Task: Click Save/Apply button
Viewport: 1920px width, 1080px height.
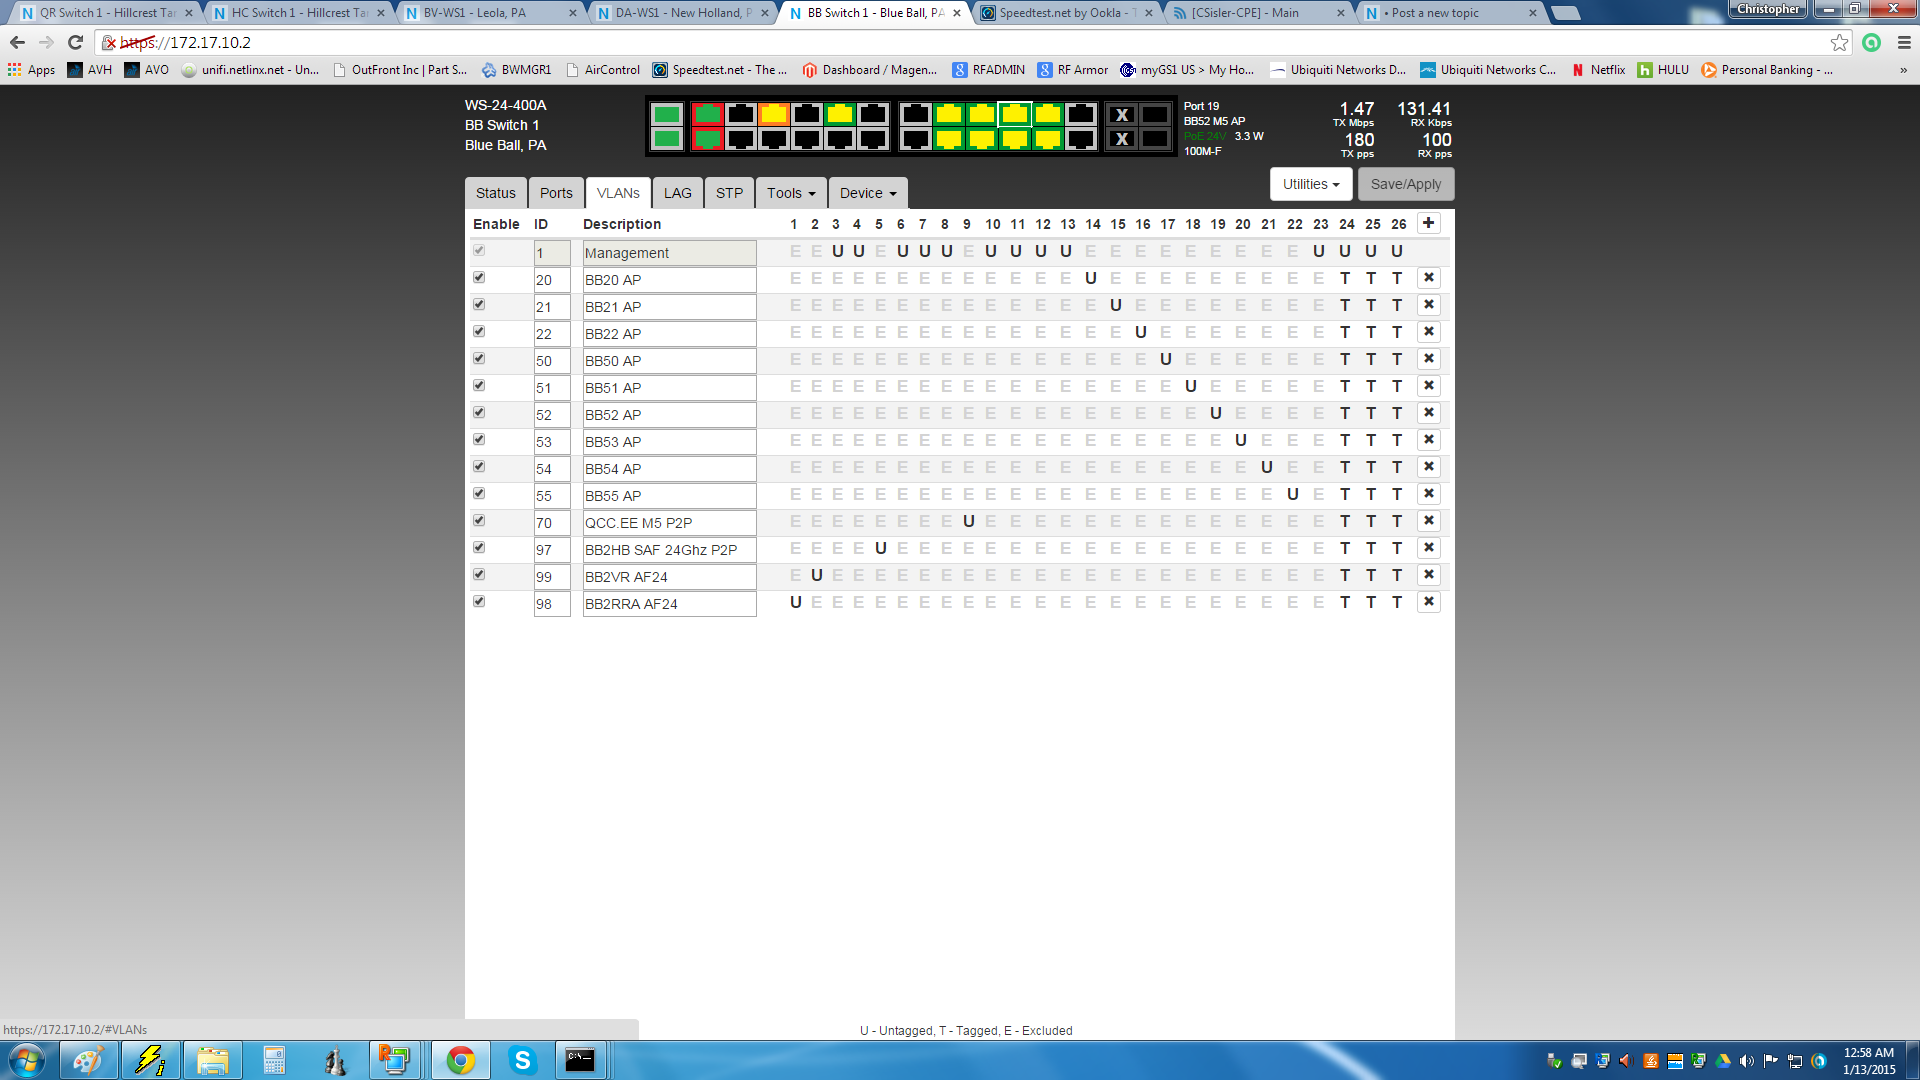Action: (1406, 183)
